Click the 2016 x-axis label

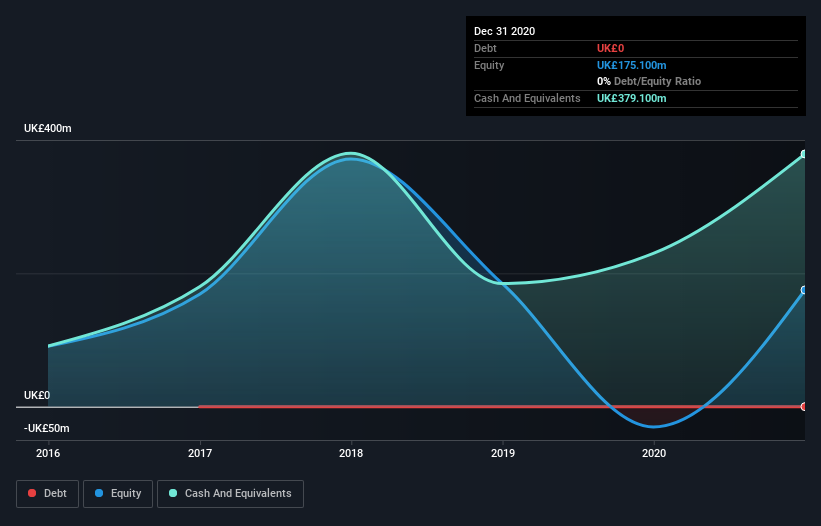click(x=48, y=453)
